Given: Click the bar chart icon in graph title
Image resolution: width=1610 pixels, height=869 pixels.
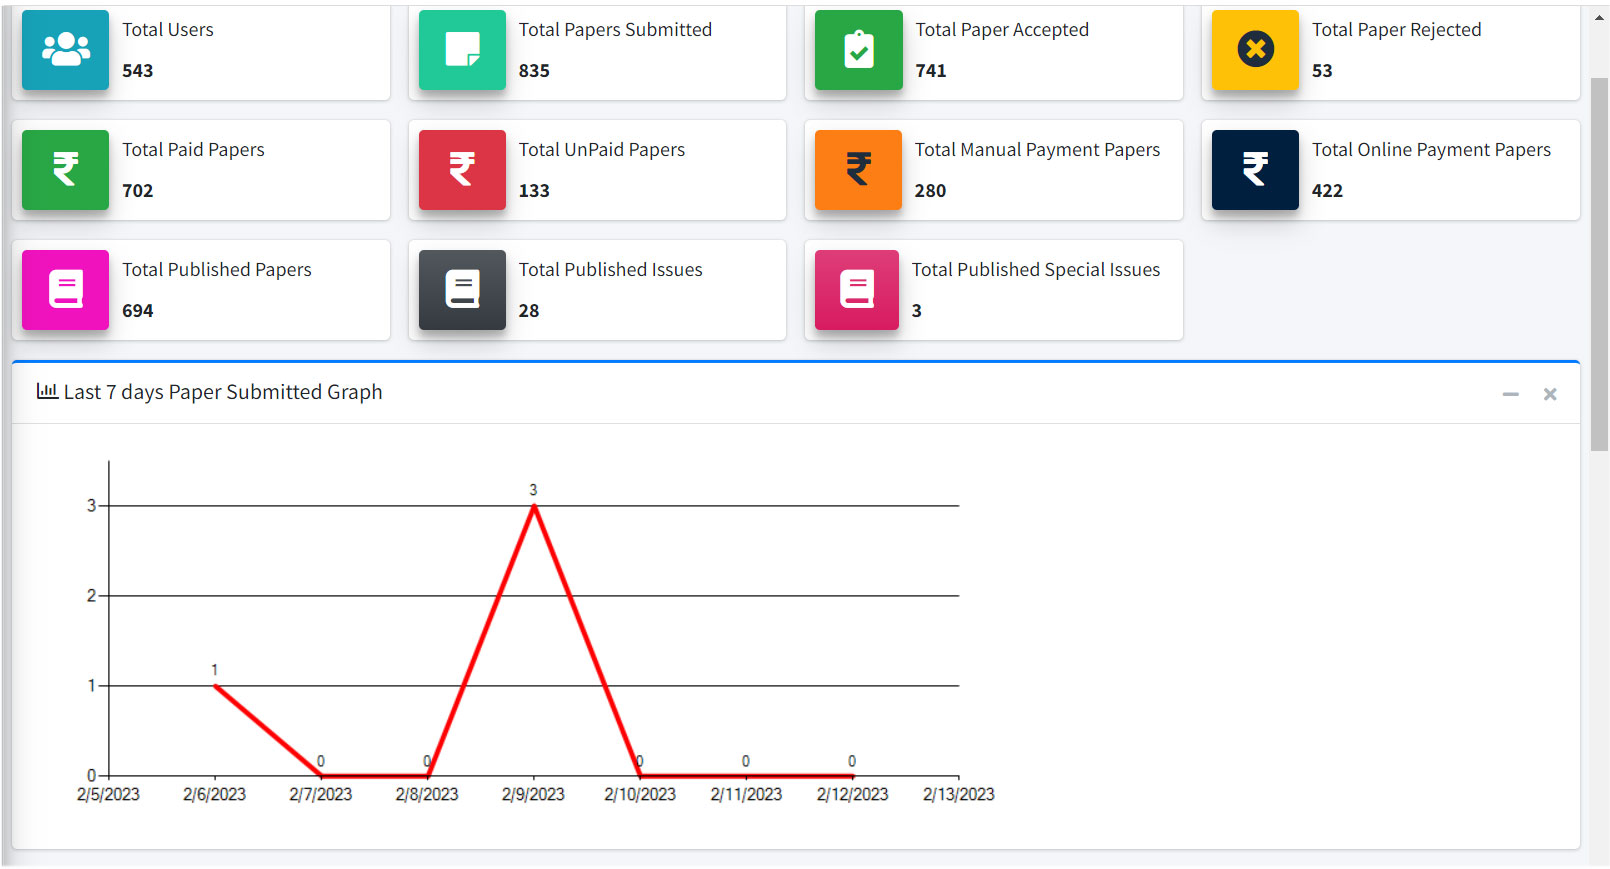Looking at the screenshot, I should (47, 391).
